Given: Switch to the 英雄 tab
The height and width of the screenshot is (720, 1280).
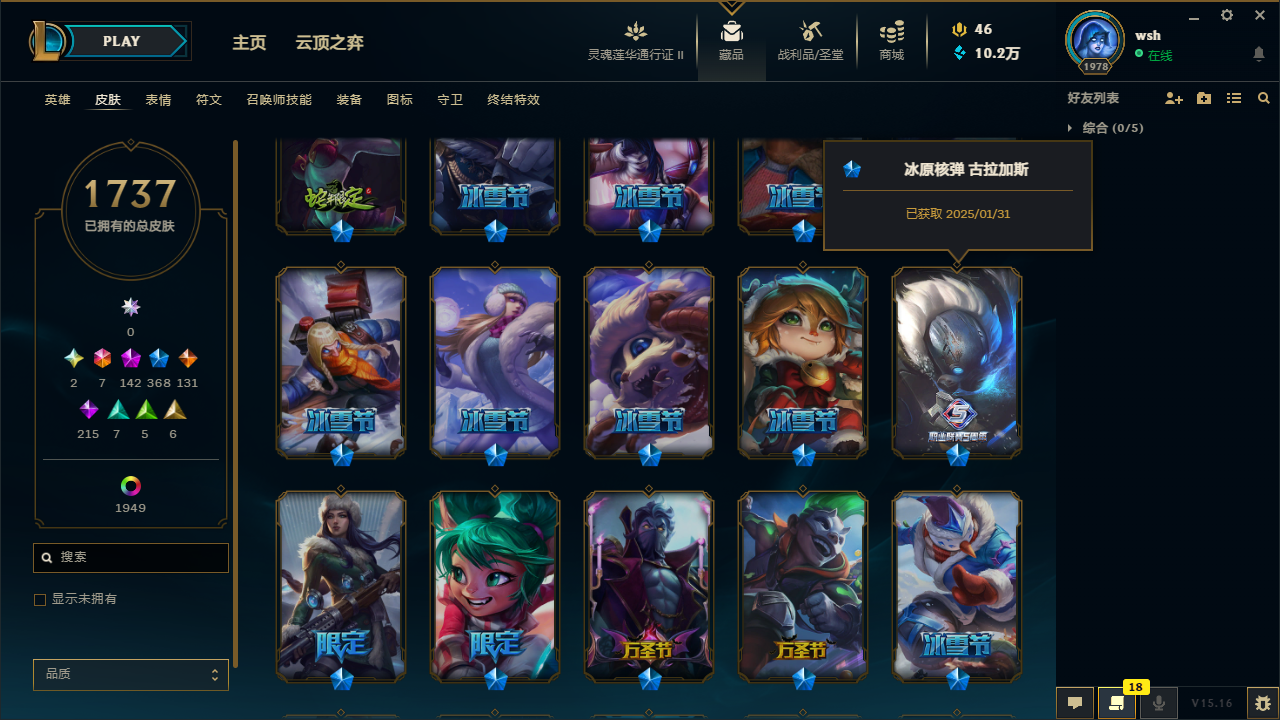Looking at the screenshot, I should pos(57,100).
